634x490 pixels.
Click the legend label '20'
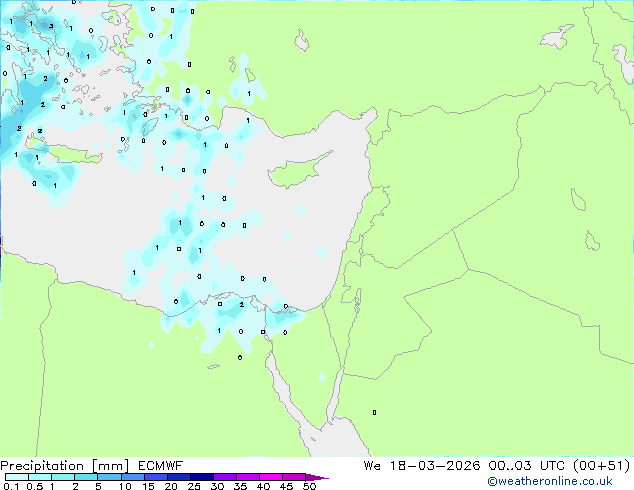click(x=171, y=486)
